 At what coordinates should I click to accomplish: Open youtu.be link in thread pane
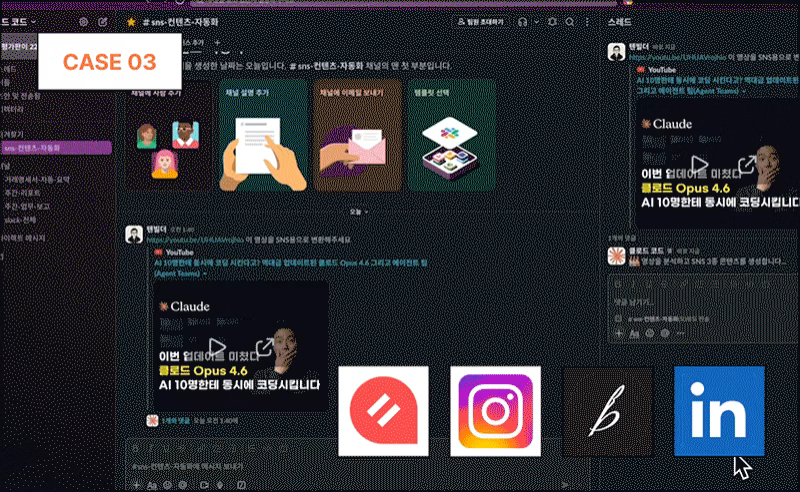[678, 57]
